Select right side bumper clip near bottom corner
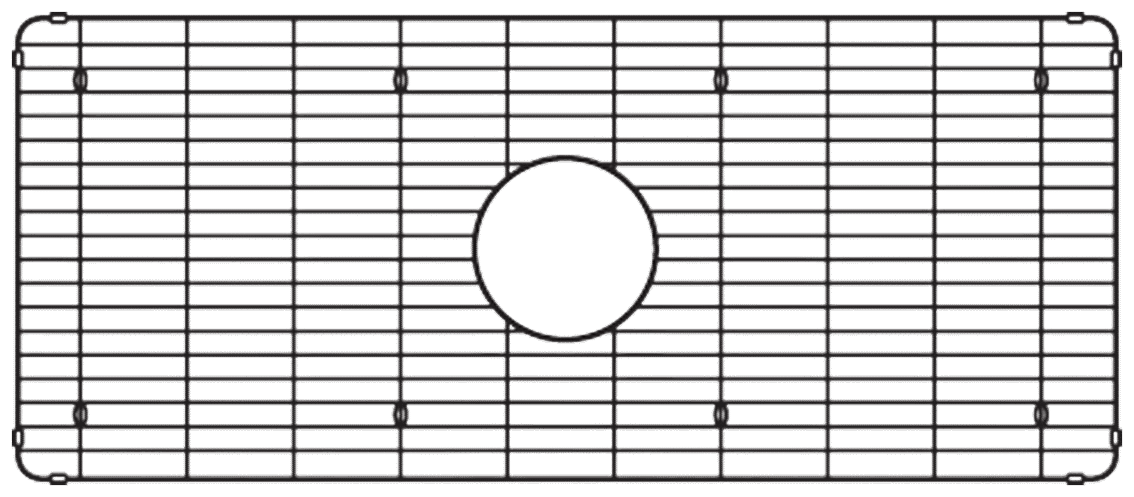1134x497 pixels. tap(1118, 436)
